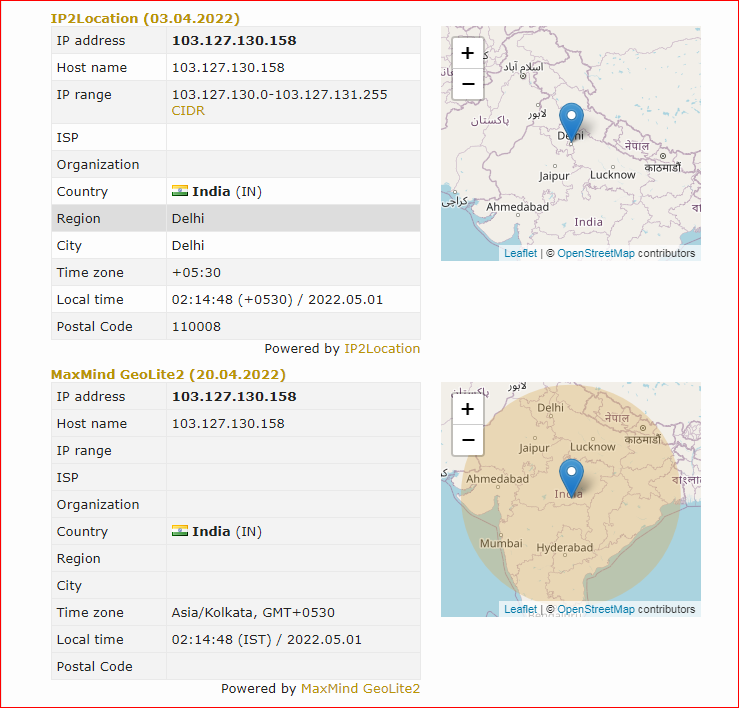This screenshot has height=708, width=739.
Task: Click the India flag in MaxMind table
Action: [x=180, y=531]
